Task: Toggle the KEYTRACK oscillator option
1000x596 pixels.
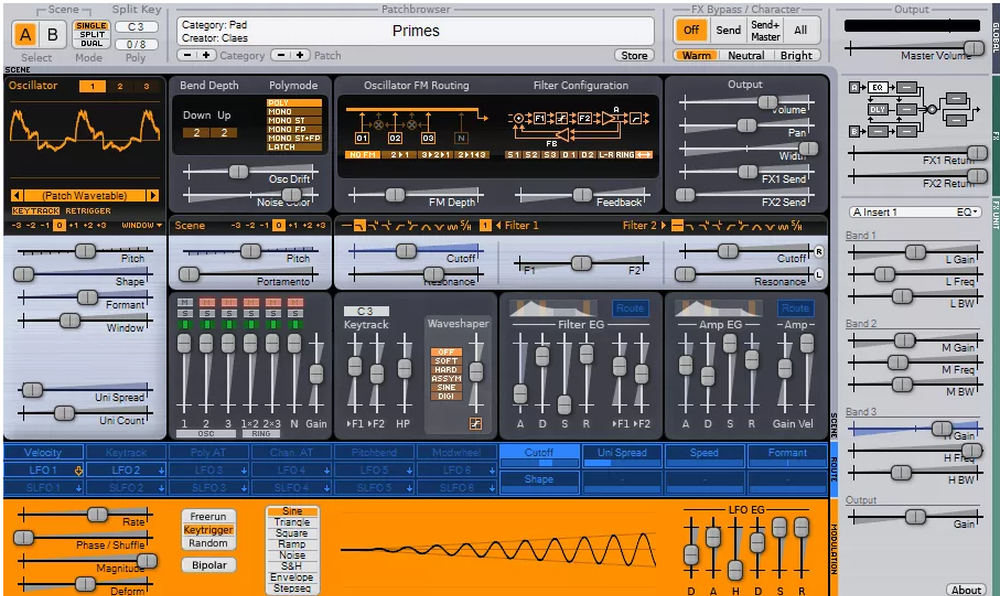Action: point(36,211)
